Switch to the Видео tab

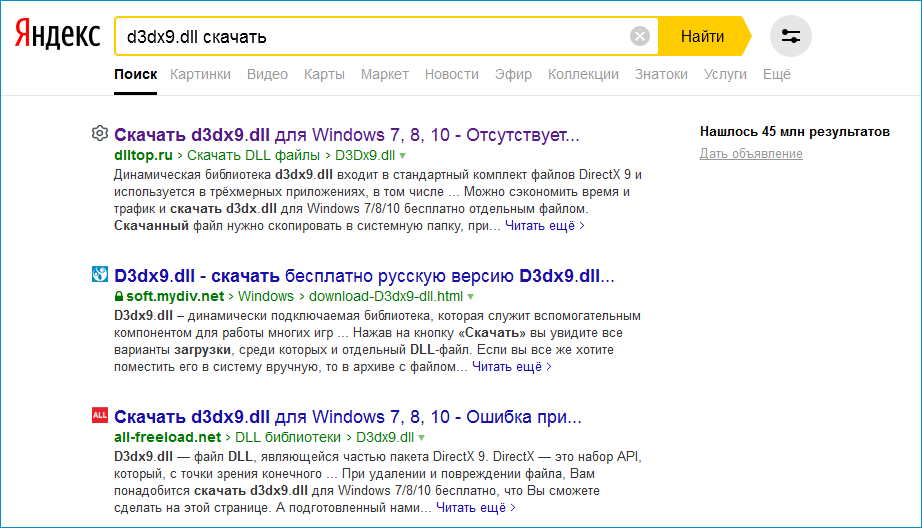point(268,74)
